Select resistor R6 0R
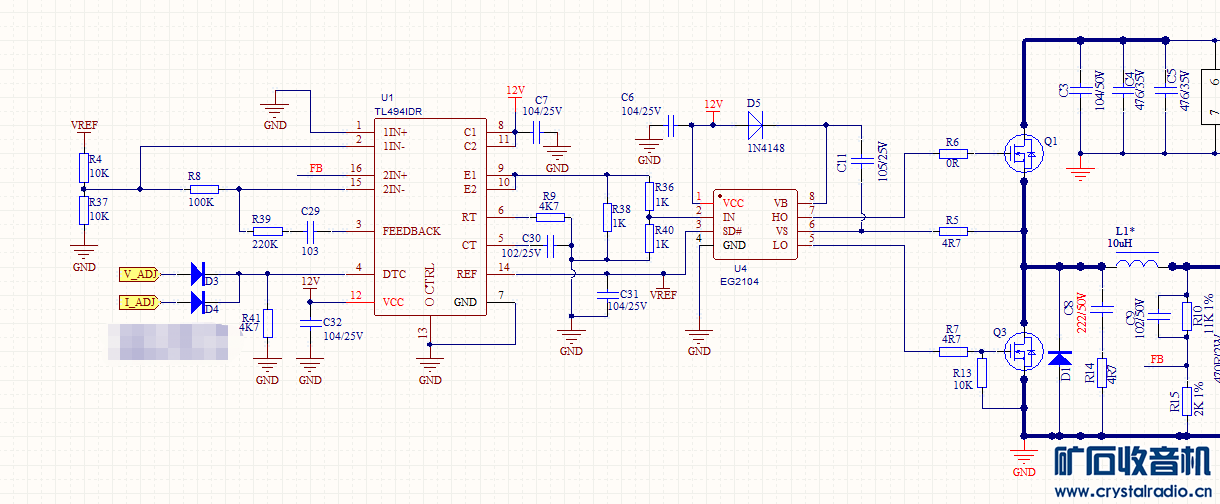Viewport: 1220px width, 504px height. [952, 154]
